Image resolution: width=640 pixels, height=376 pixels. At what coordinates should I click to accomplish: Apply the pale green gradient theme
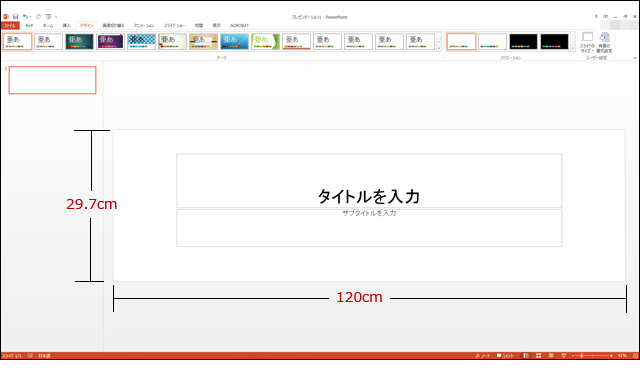point(172,42)
